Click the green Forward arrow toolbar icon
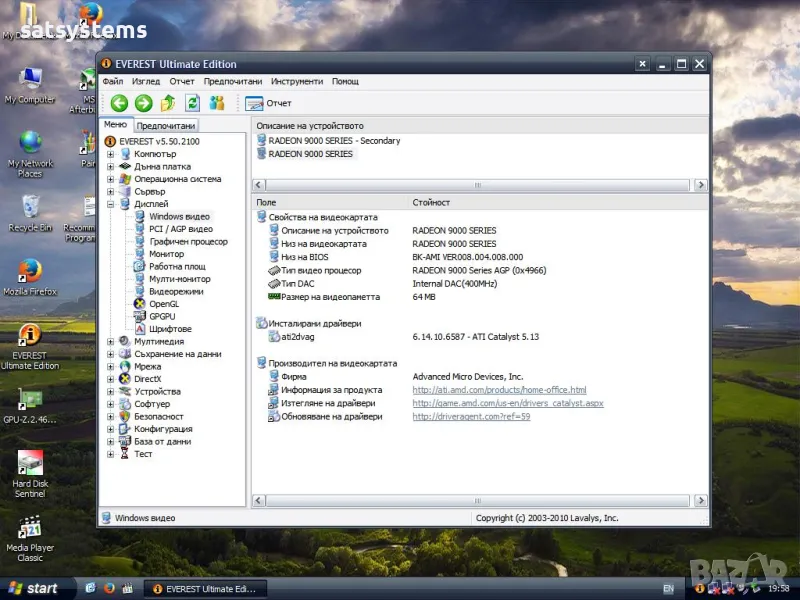The image size is (800, 600). click(x=143, y=103)
